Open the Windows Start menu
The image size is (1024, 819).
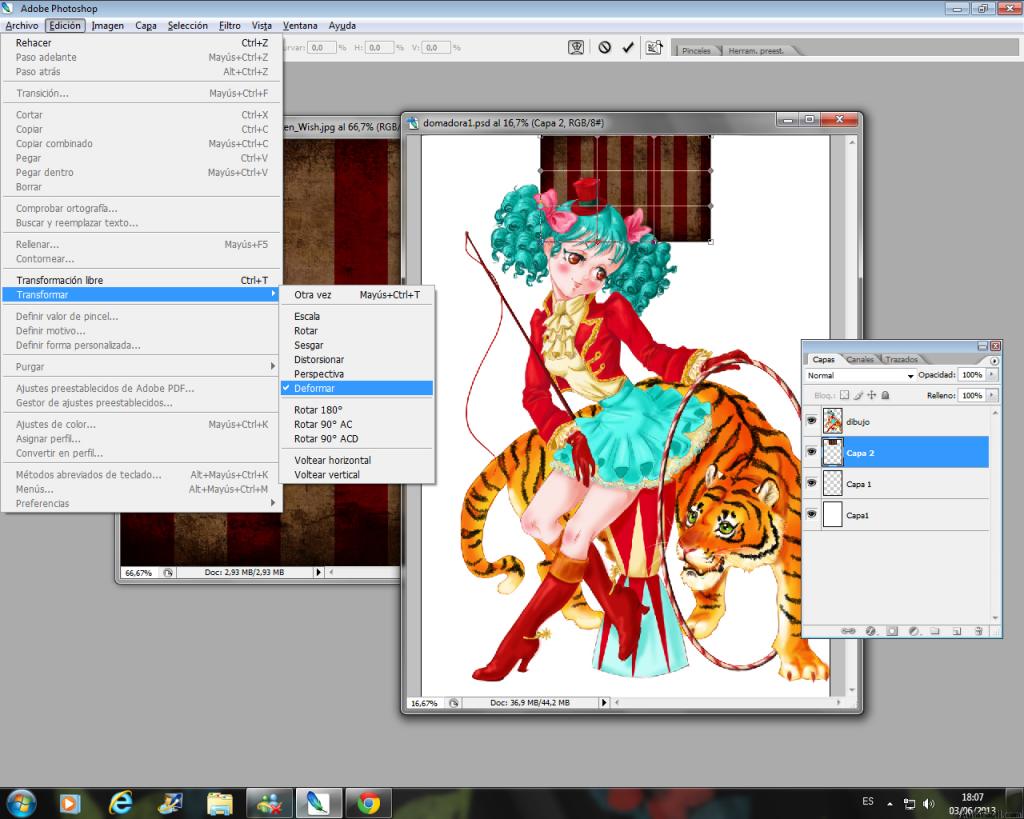[x=21, y=803]
